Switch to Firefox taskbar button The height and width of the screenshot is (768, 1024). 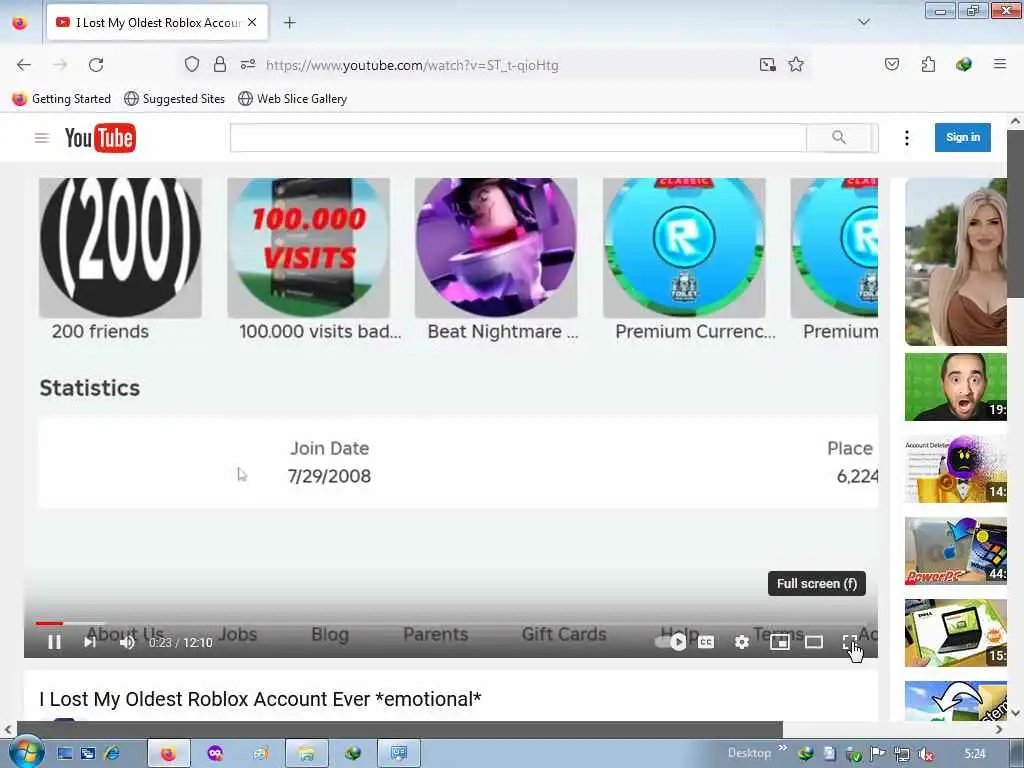(x=168, y=753)
